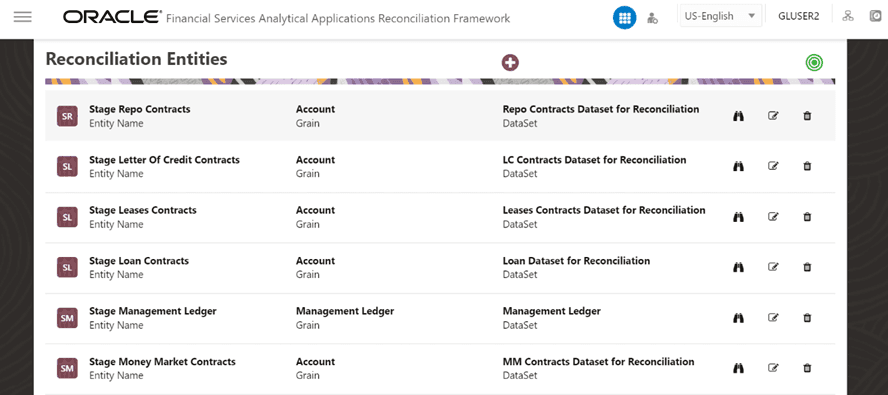Click the green target icon

tap(814, 62)
